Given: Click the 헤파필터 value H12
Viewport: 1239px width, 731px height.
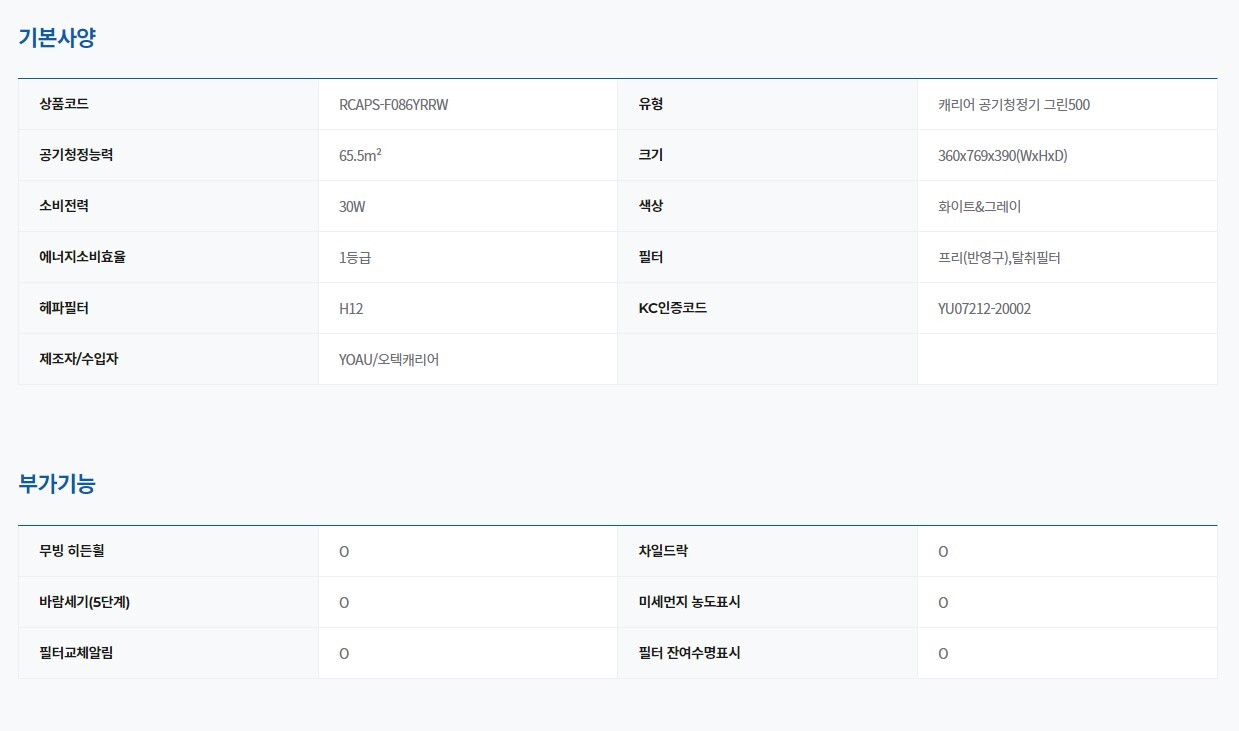Looking at the screenshot, I should (351, 309).
